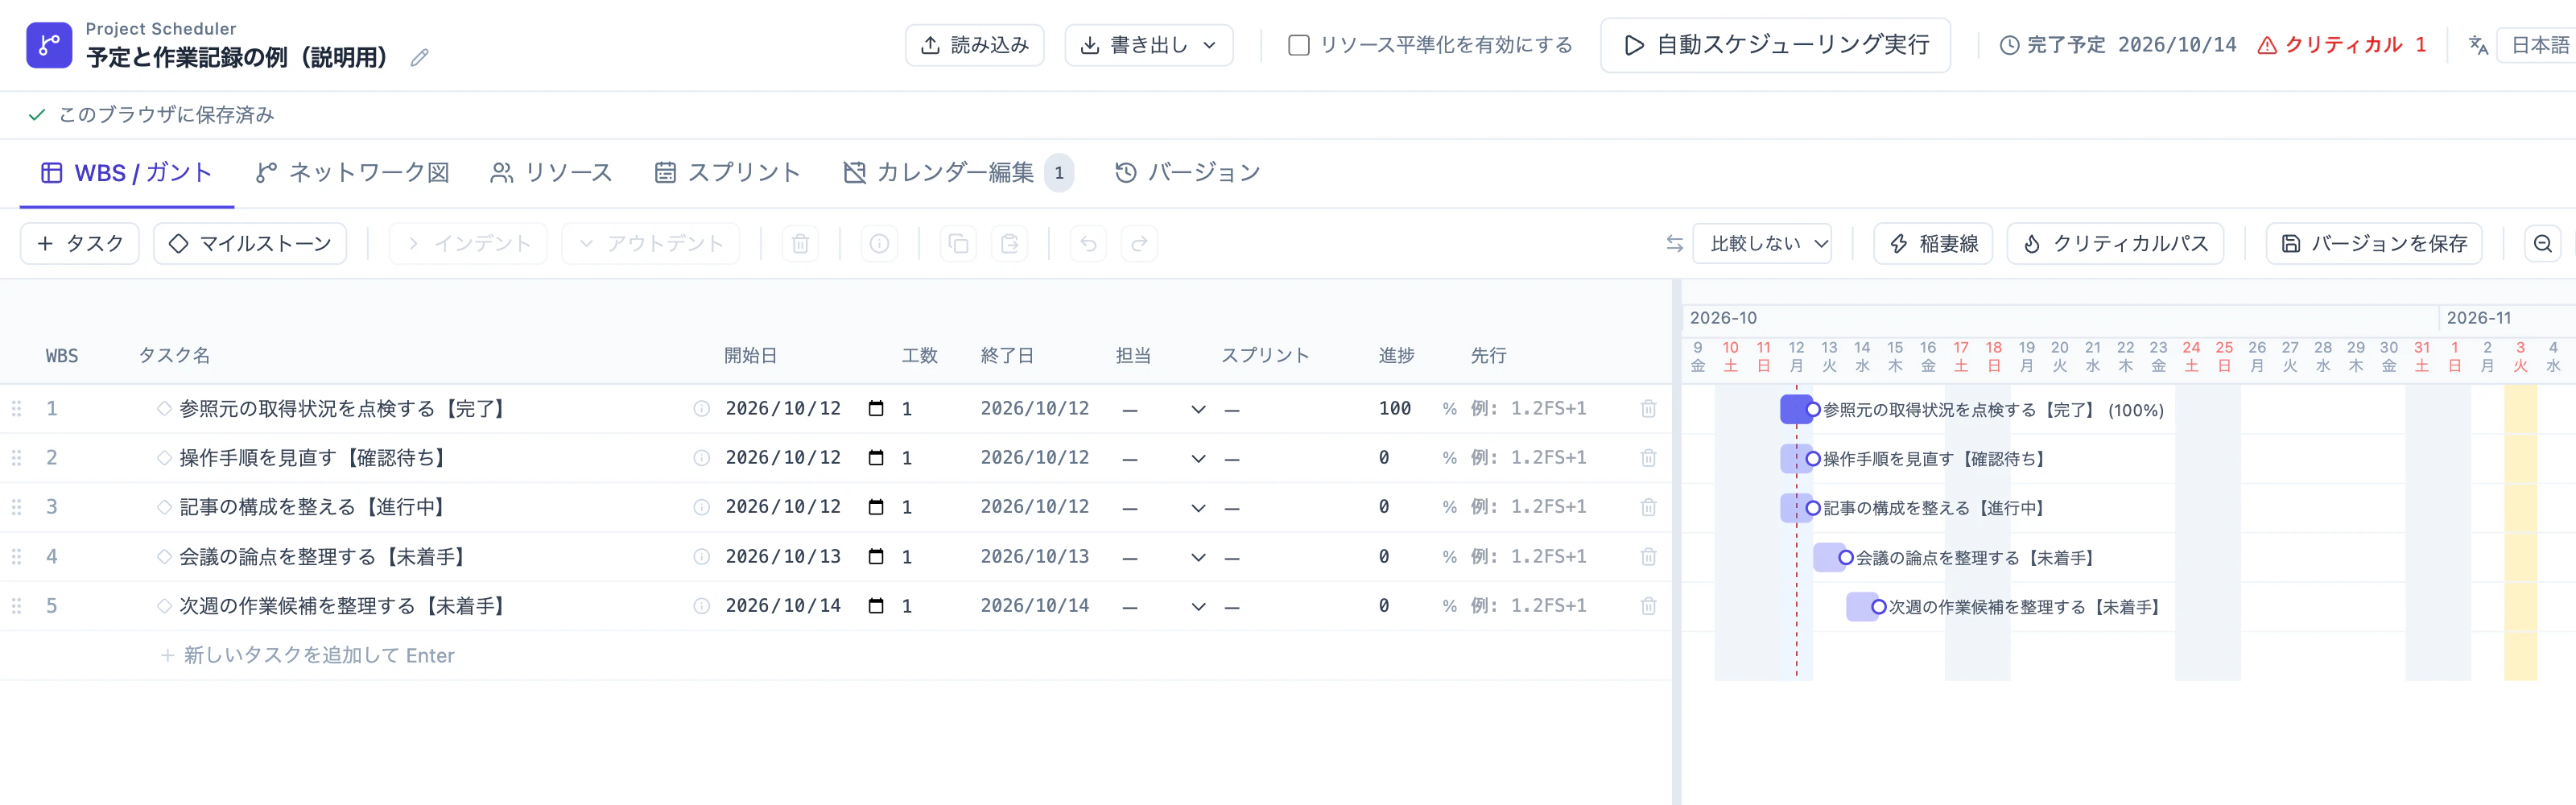Click the インデント button
The height and width of the screenshot is (805, 2576).
click(x=468, y=244)
